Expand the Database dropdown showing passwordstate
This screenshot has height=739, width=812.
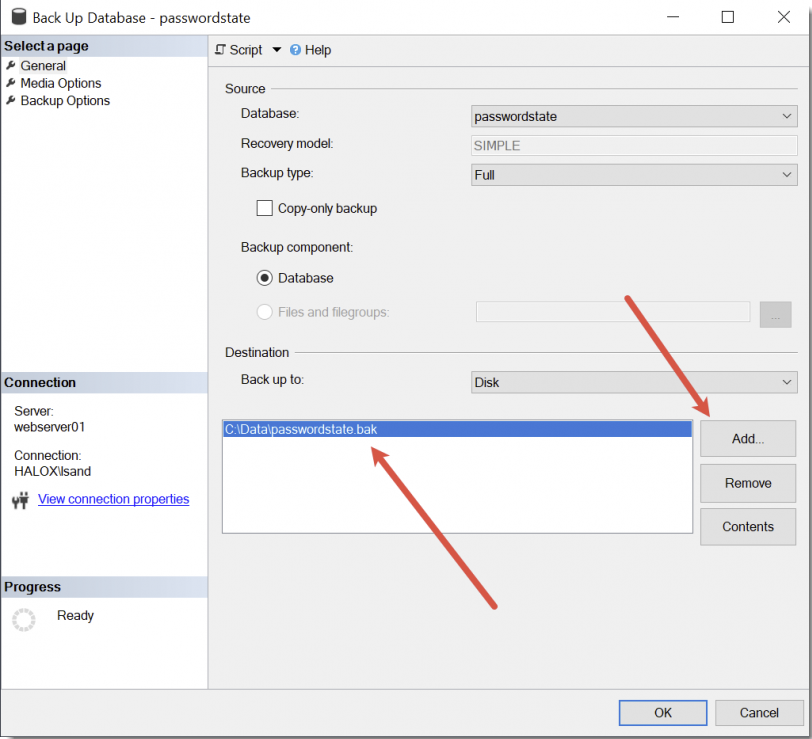coord(634,116)
